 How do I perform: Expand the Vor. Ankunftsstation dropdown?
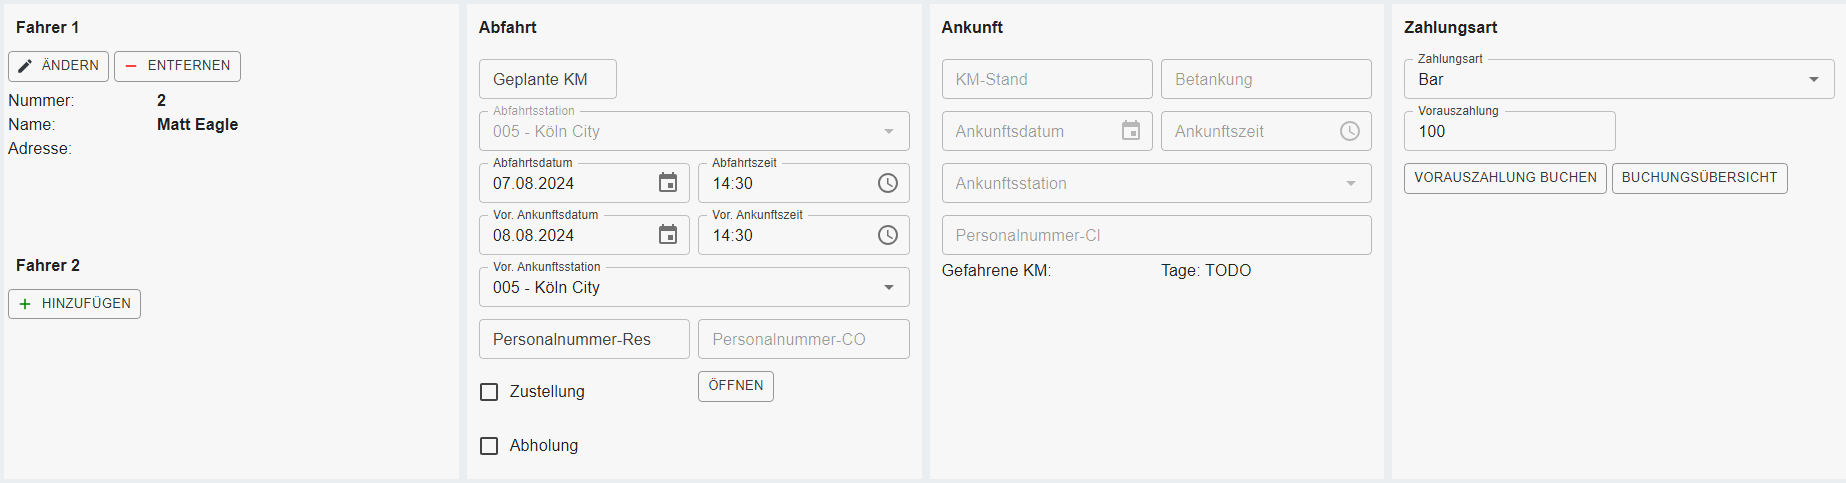point(889,288)
